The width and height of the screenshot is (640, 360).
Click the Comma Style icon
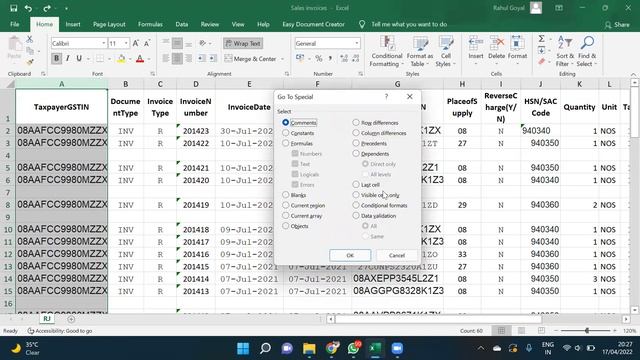[x=330, y=59]
